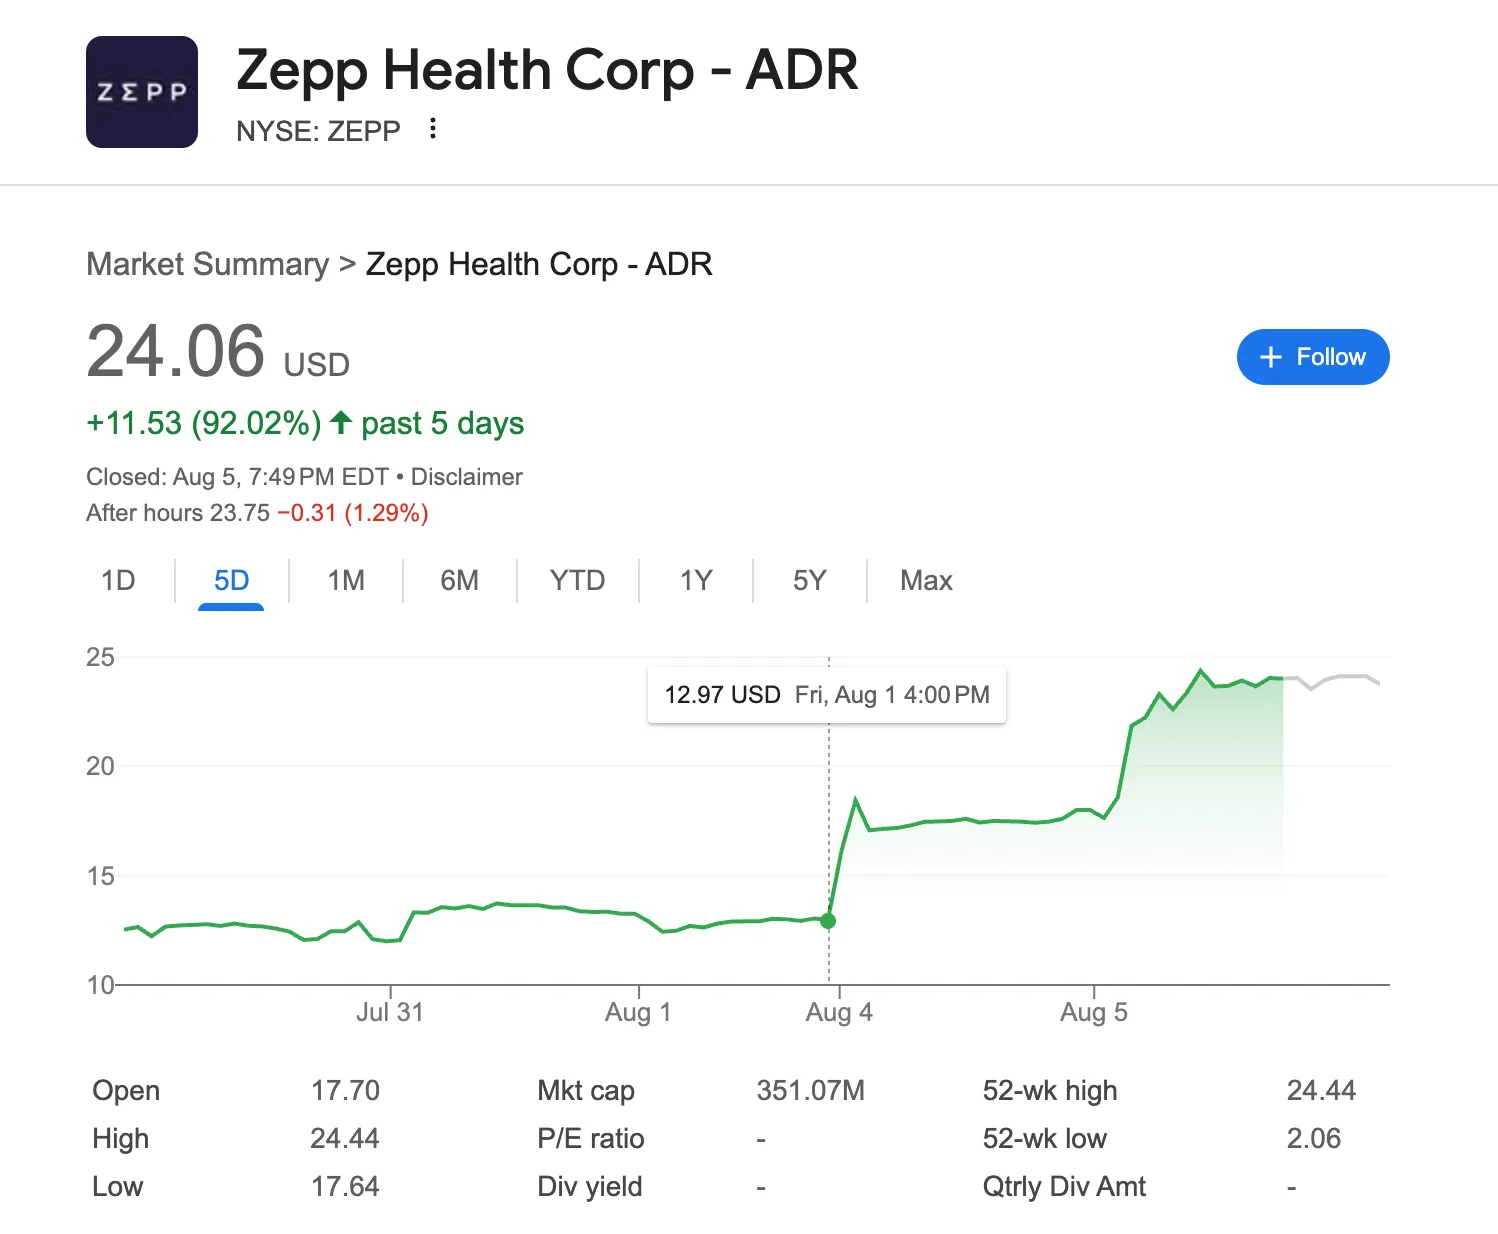The image size is (1498, 1234).
Task: Select the 5Y chart range tab
Action: coord(810,580)
